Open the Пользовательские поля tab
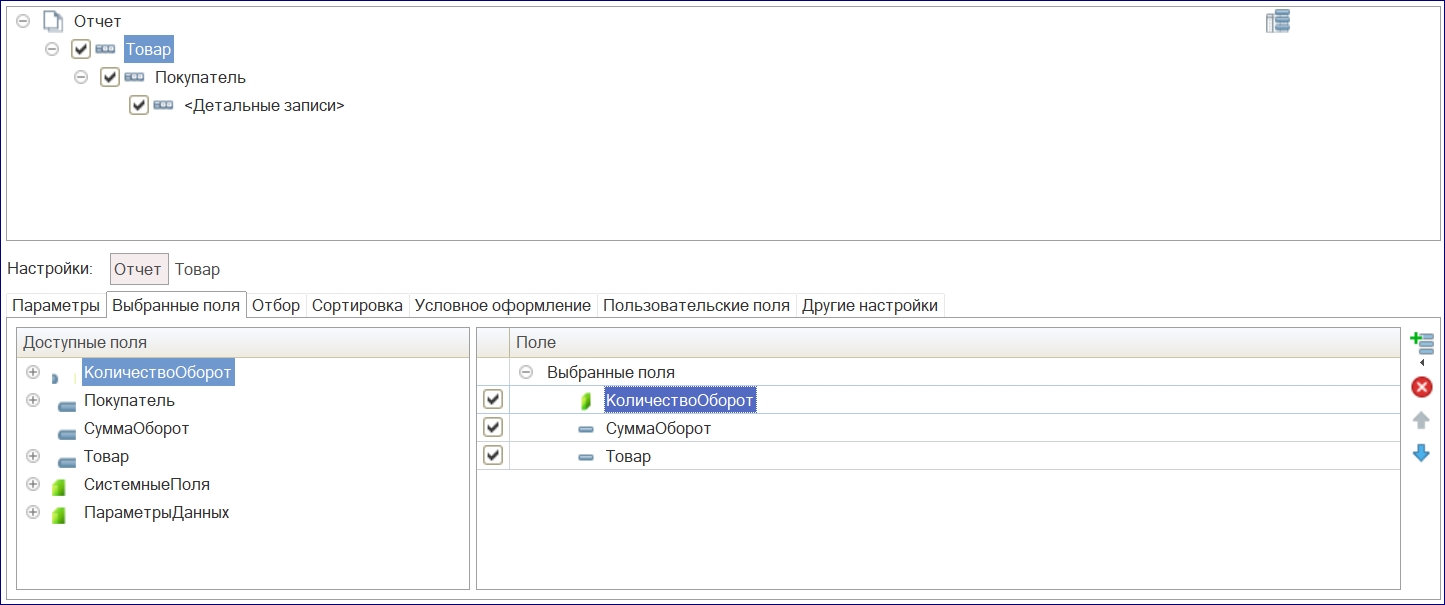The width and height of the screenshot is (1445, 605). pos(697,305)
